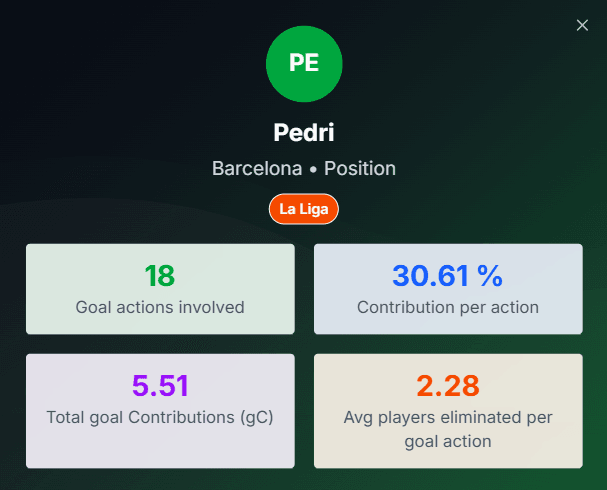Click the PE initials inside the avatar
Viewport: 607px width, 490px height.
click(304, 63)
